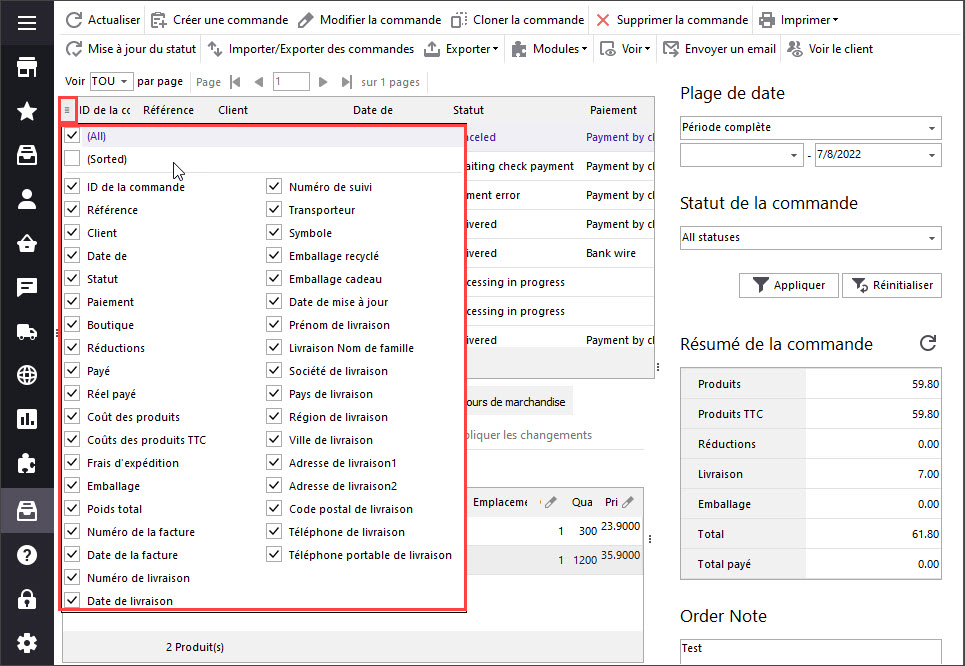Toggle the Poids total column checkbox

pyautogui.click(x=72, y=508)
